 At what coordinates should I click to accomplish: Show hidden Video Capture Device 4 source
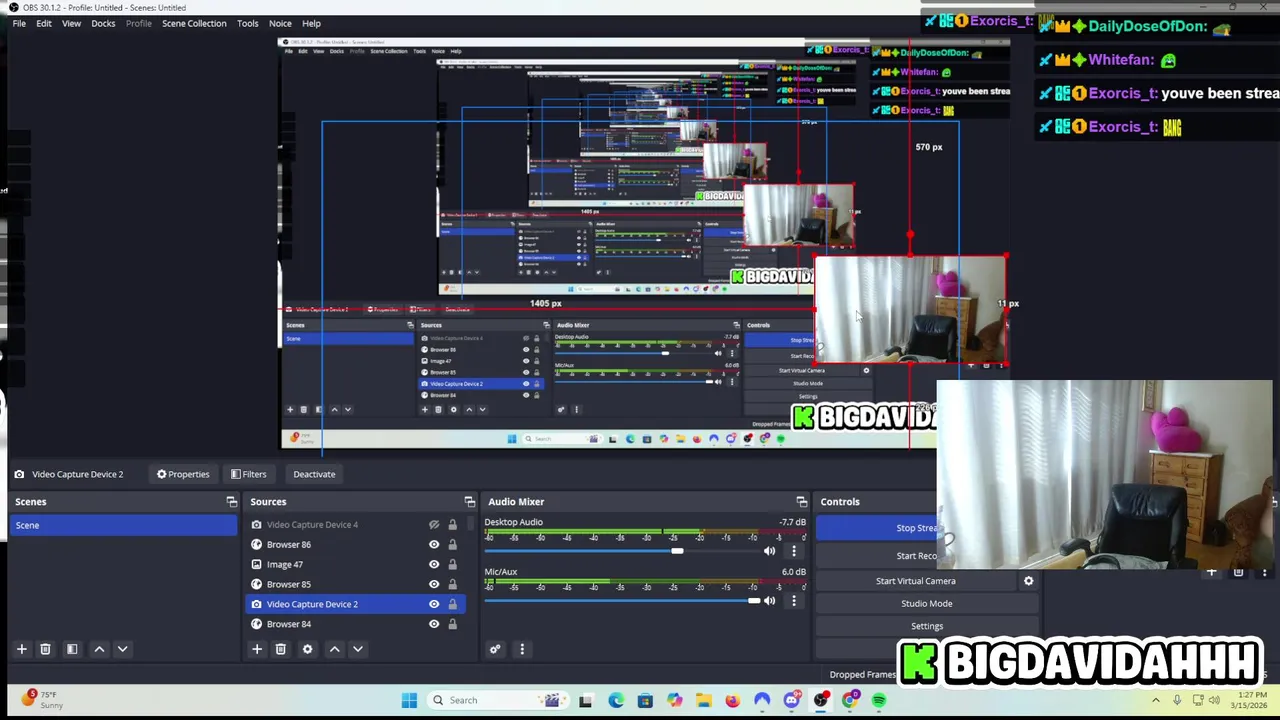pyautogui.click(x=434, y=524)
